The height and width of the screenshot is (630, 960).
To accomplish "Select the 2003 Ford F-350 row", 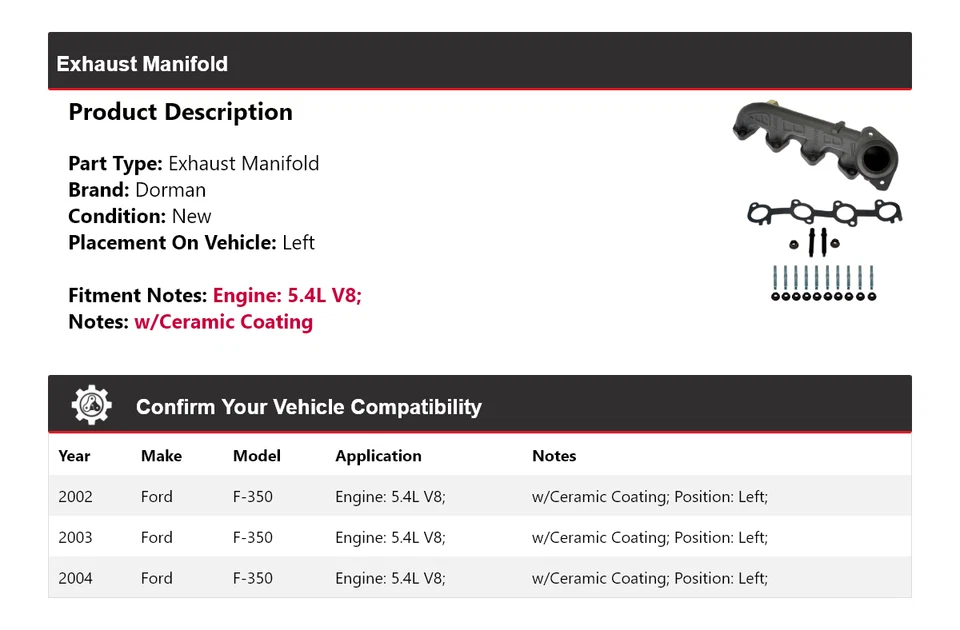I will tap(480, 538).
